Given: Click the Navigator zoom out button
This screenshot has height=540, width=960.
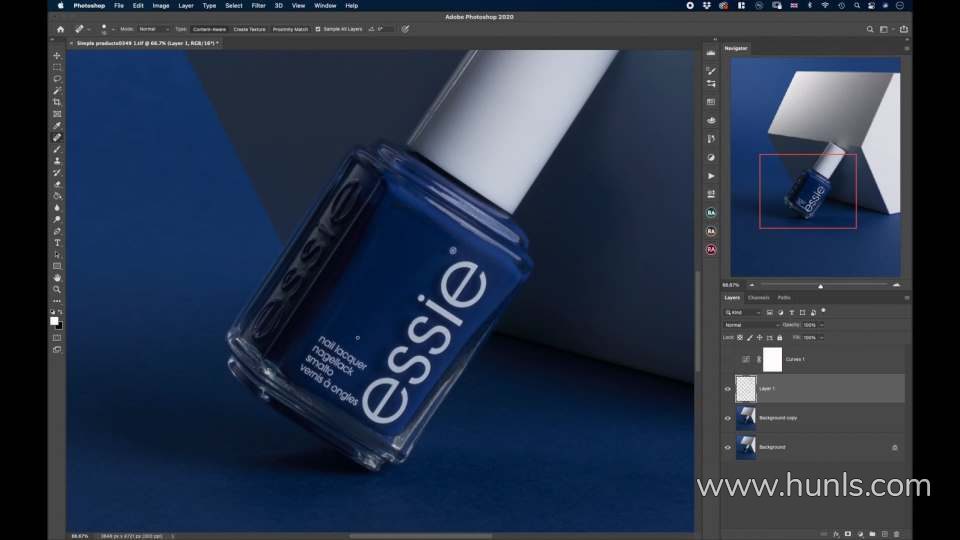Looking at the screenshot, I should pyautogui.click(x=752, y=285).
